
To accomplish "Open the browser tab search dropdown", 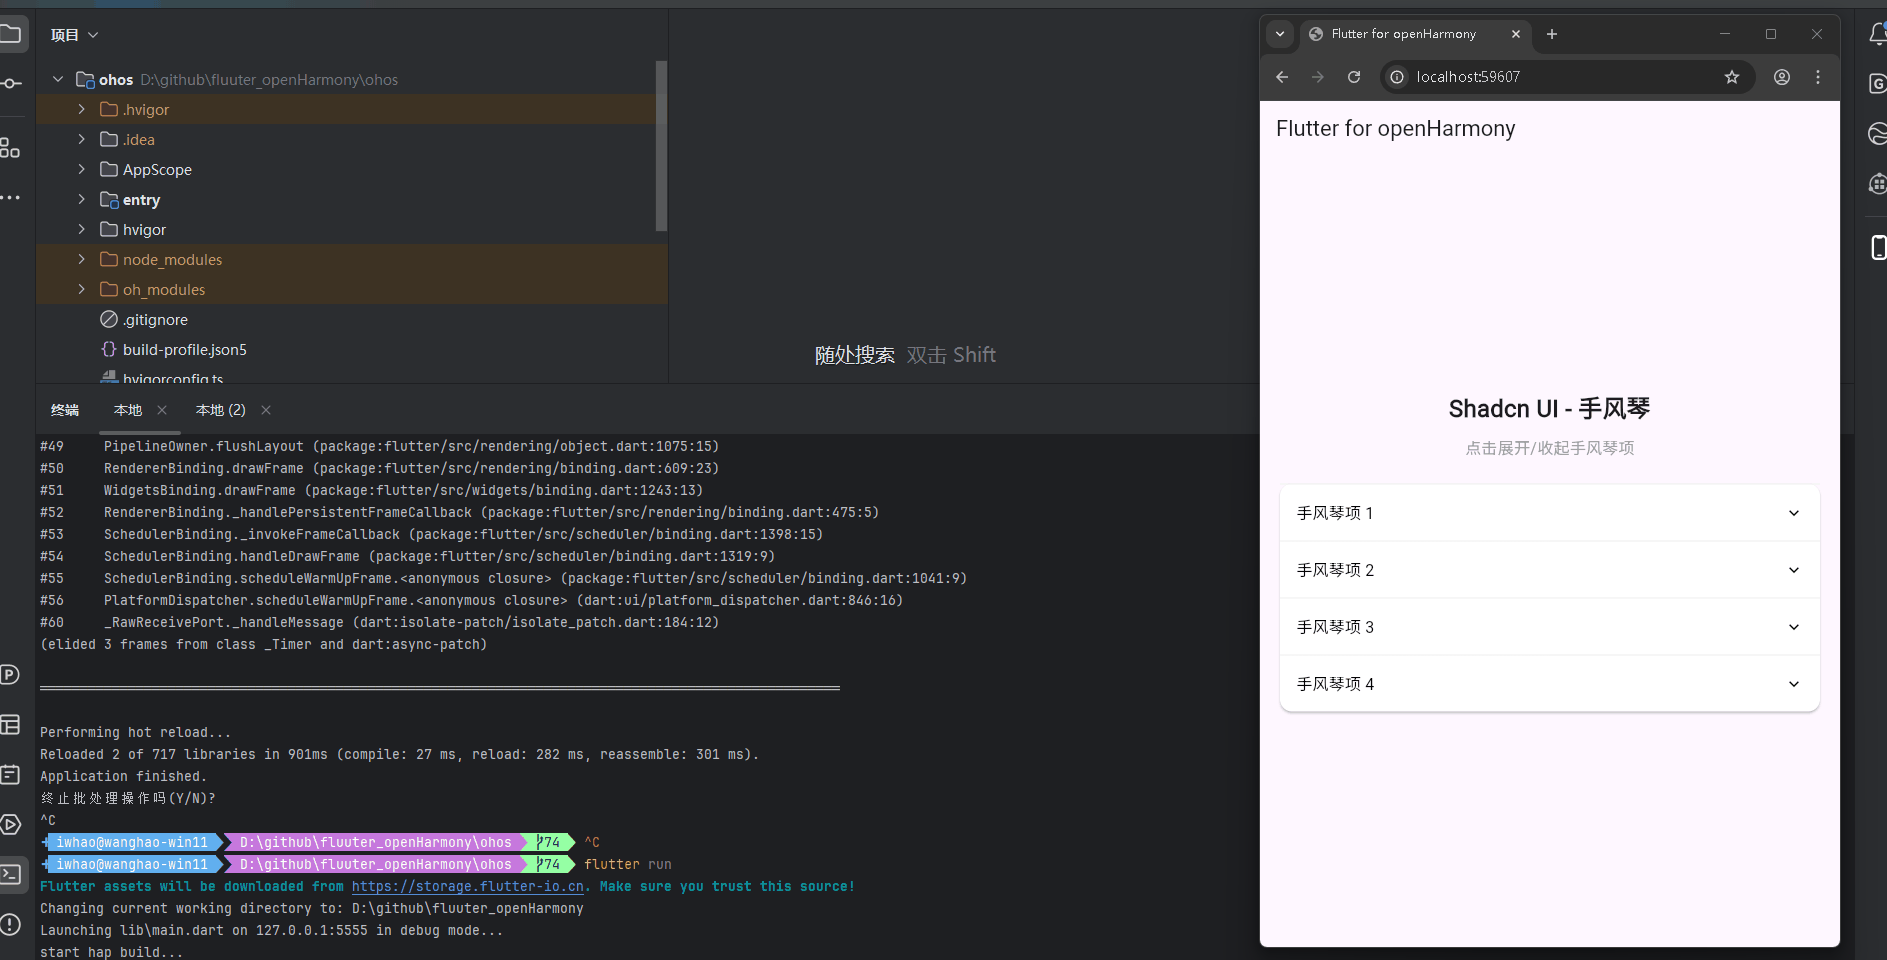I will 1280,34.
